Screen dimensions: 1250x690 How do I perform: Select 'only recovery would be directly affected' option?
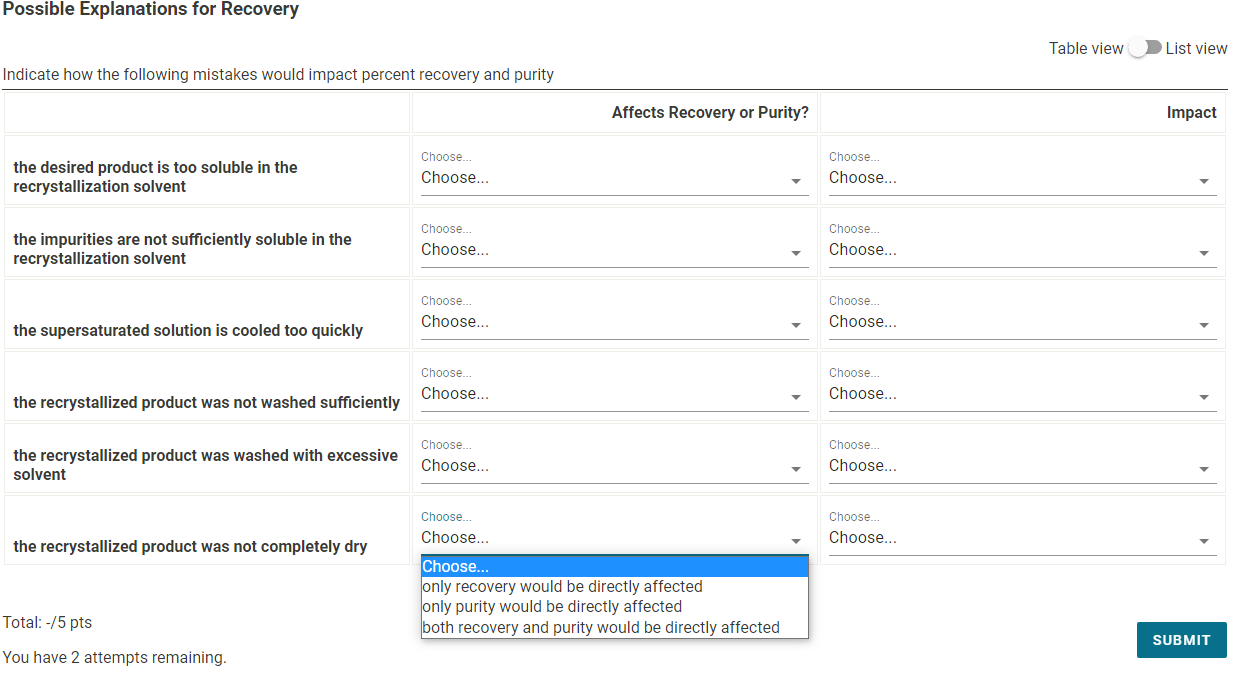pyautogui.click(x=562, y=586)
